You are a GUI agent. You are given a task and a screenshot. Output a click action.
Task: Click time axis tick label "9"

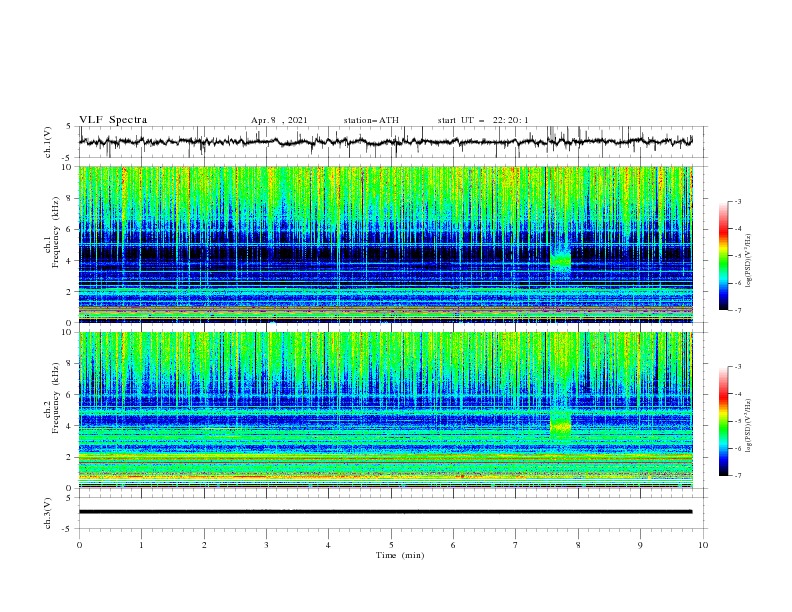640,545
